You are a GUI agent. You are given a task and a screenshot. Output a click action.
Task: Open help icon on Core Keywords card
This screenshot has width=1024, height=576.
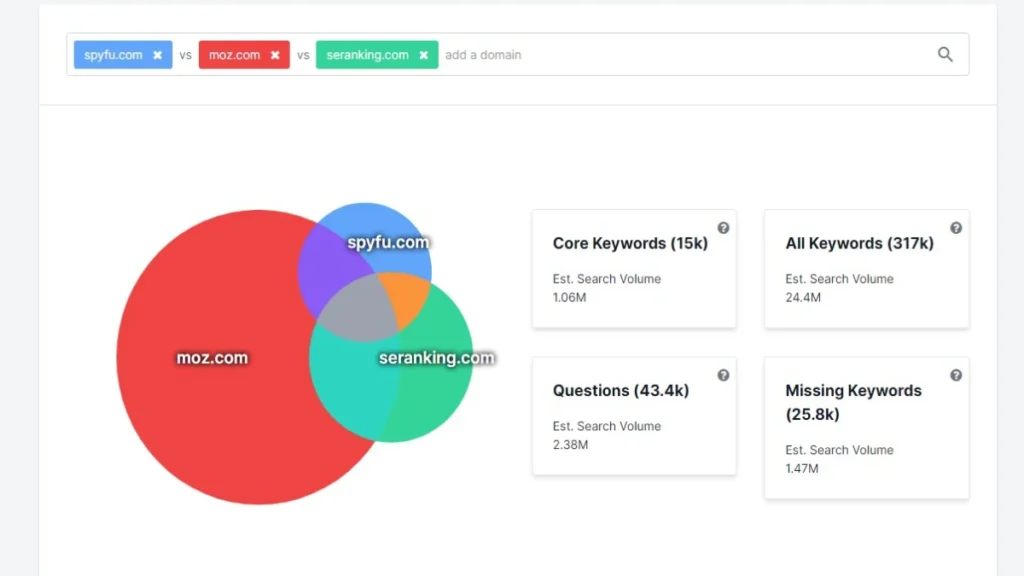(x=723, y=228)
